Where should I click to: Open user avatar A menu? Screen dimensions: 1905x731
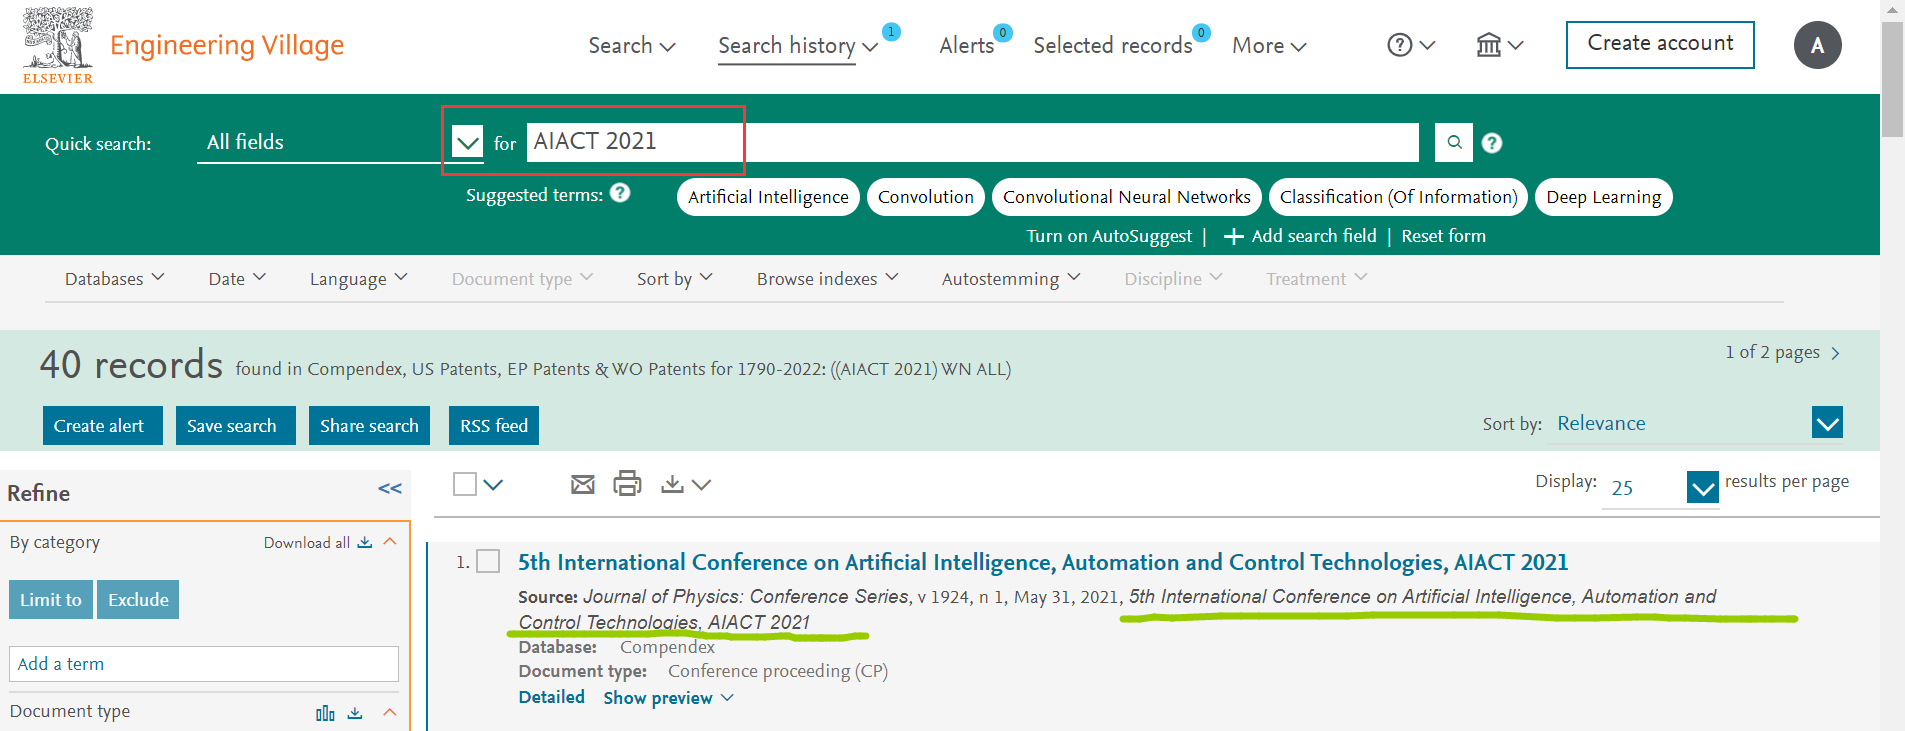1817,45
